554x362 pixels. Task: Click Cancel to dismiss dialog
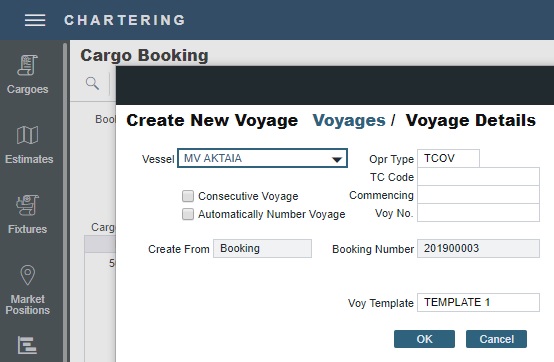pyautogui.click(x=496, y=339)
